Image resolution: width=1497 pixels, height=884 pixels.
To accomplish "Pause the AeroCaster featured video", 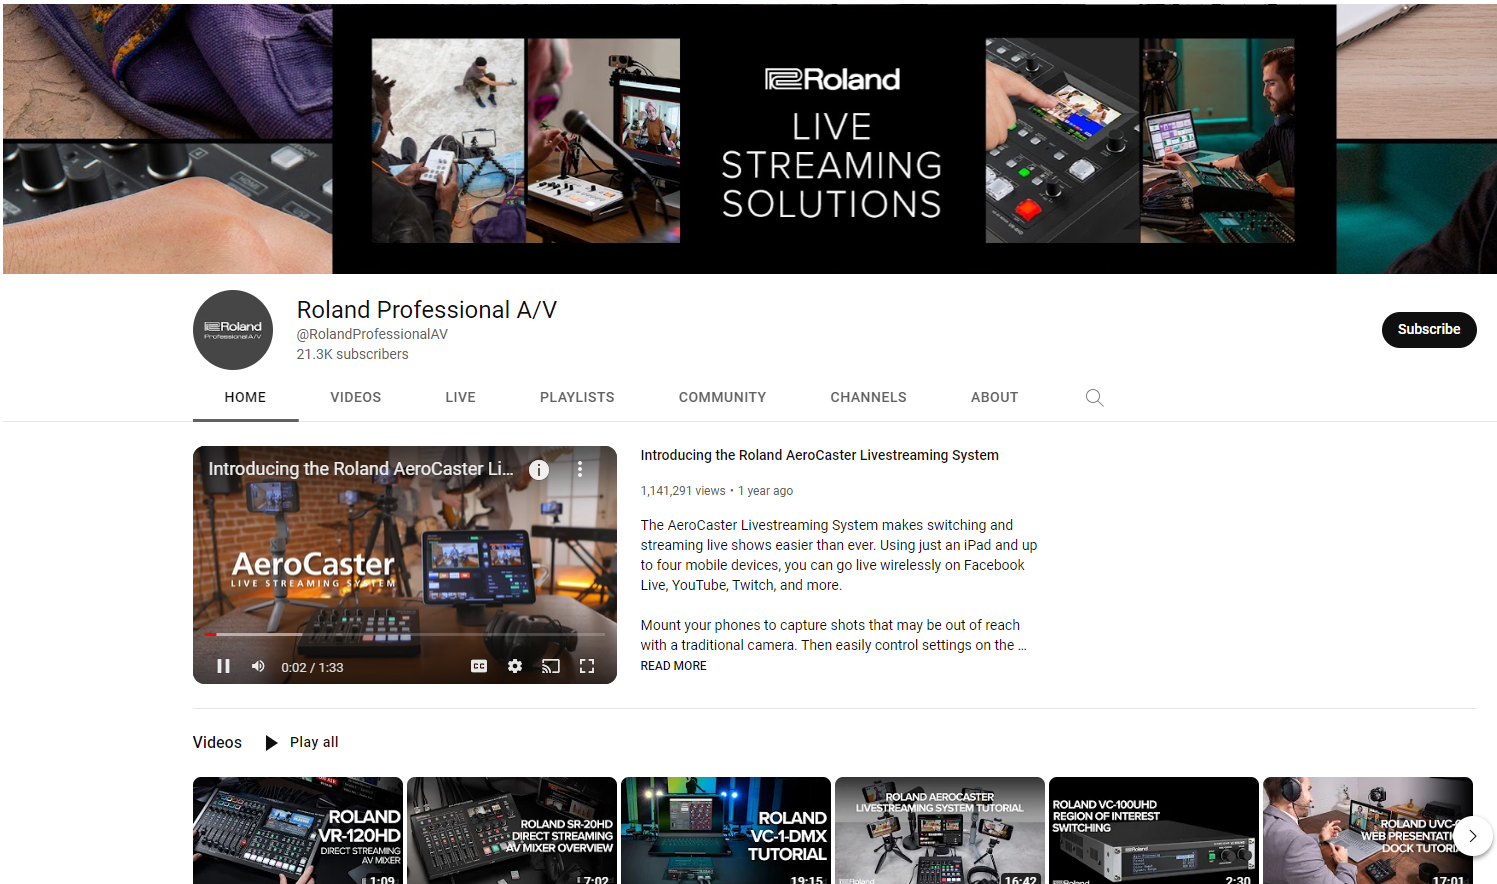I will tap(223, 666).
